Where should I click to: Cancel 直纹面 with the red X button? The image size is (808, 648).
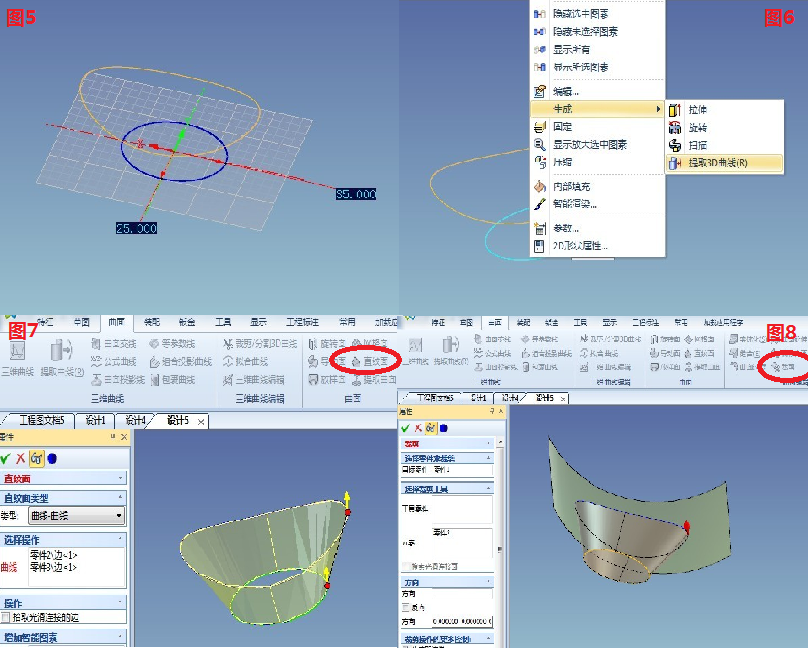click(21, 458)
